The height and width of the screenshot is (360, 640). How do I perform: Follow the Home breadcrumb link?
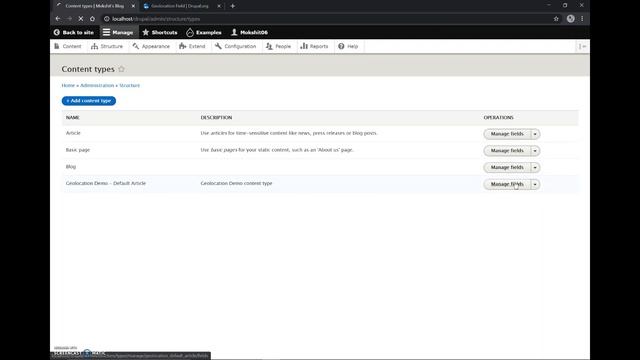(68, 85)
